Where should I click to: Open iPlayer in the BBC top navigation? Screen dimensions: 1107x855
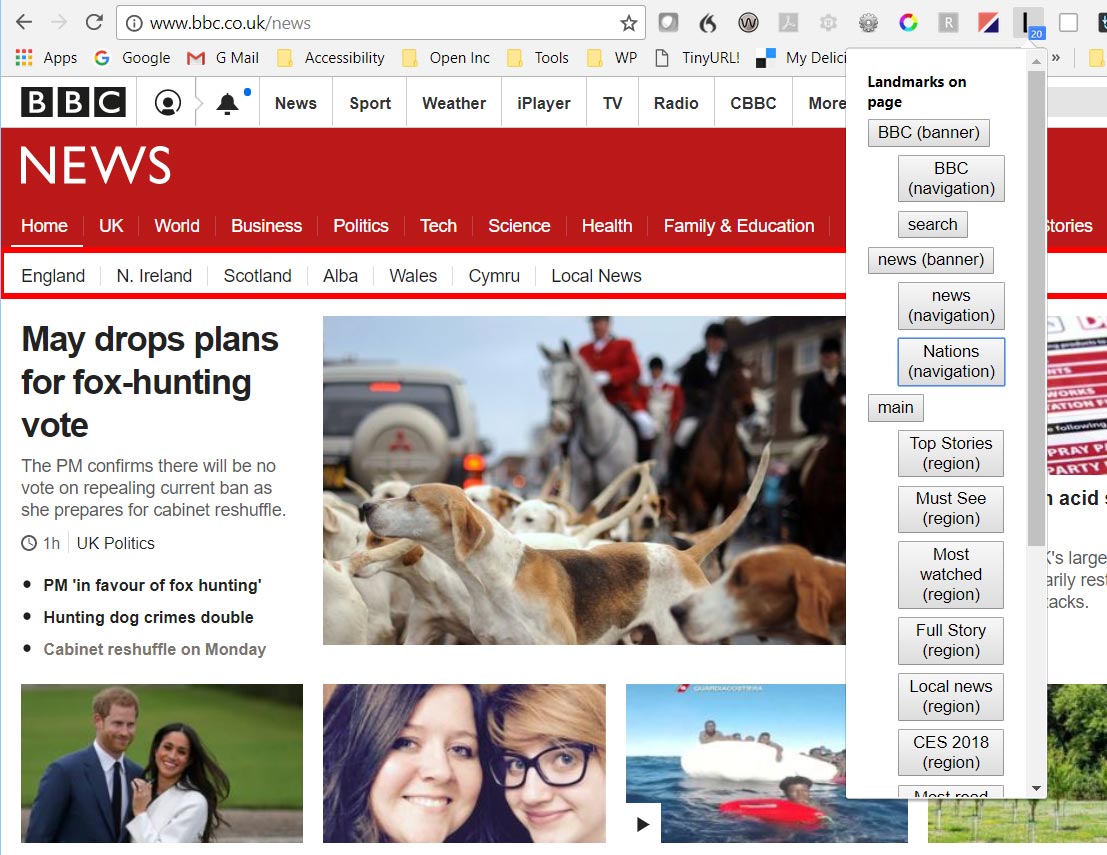544,103
